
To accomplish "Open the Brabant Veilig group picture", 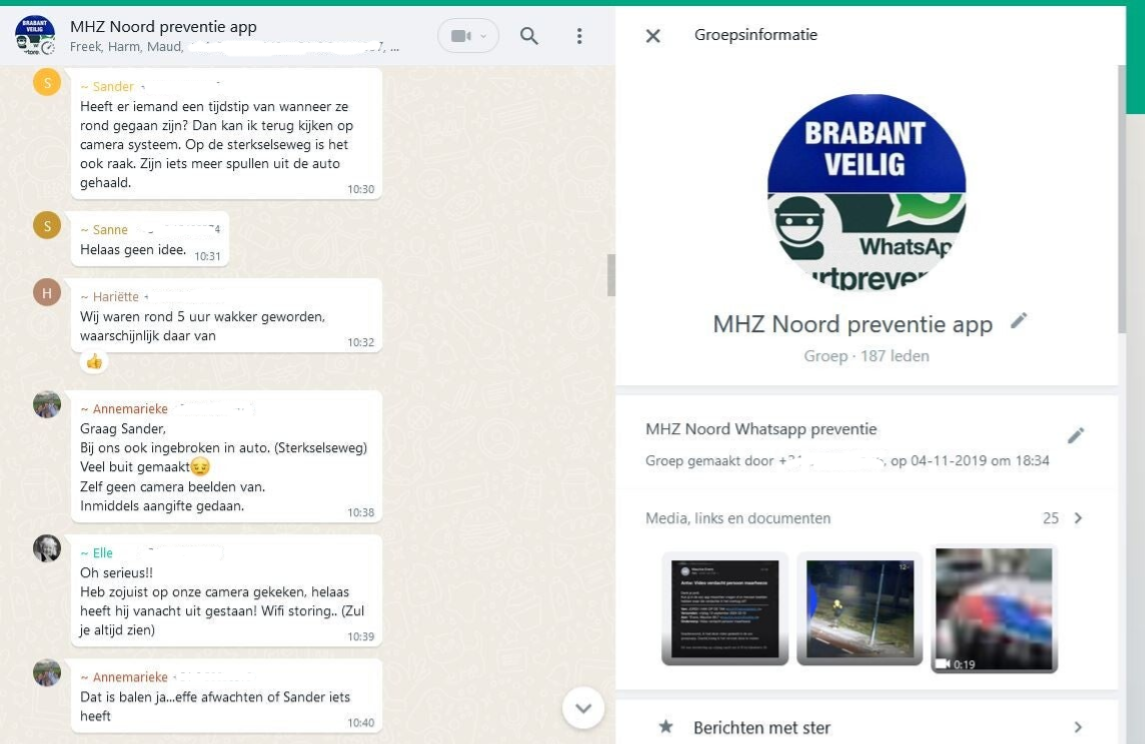I will pyautogui.click(x=866, y=192).
